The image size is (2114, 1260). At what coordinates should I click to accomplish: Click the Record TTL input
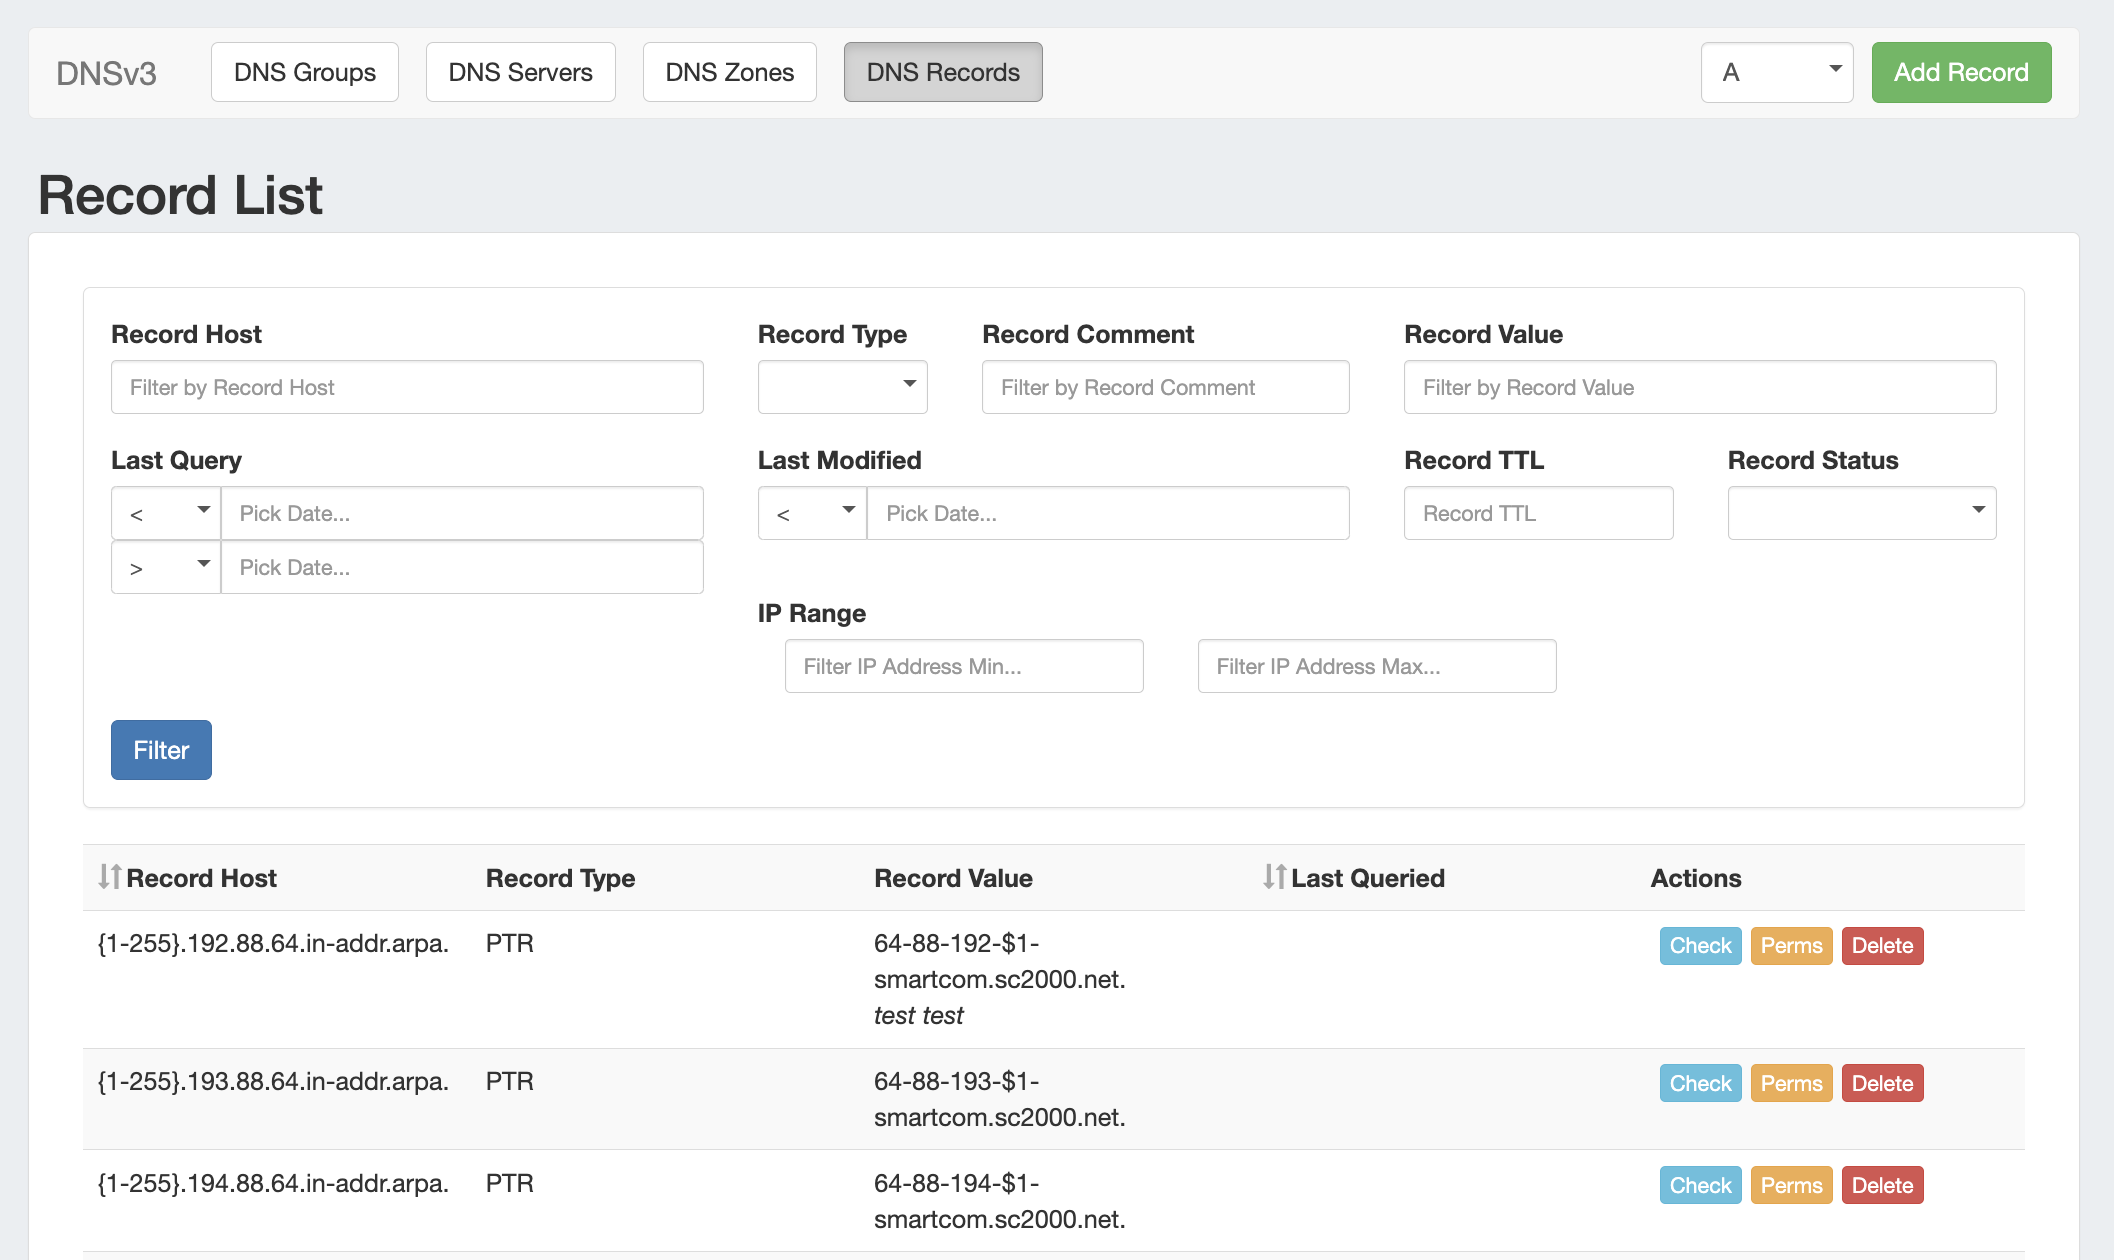click(x=1538, y=513)
